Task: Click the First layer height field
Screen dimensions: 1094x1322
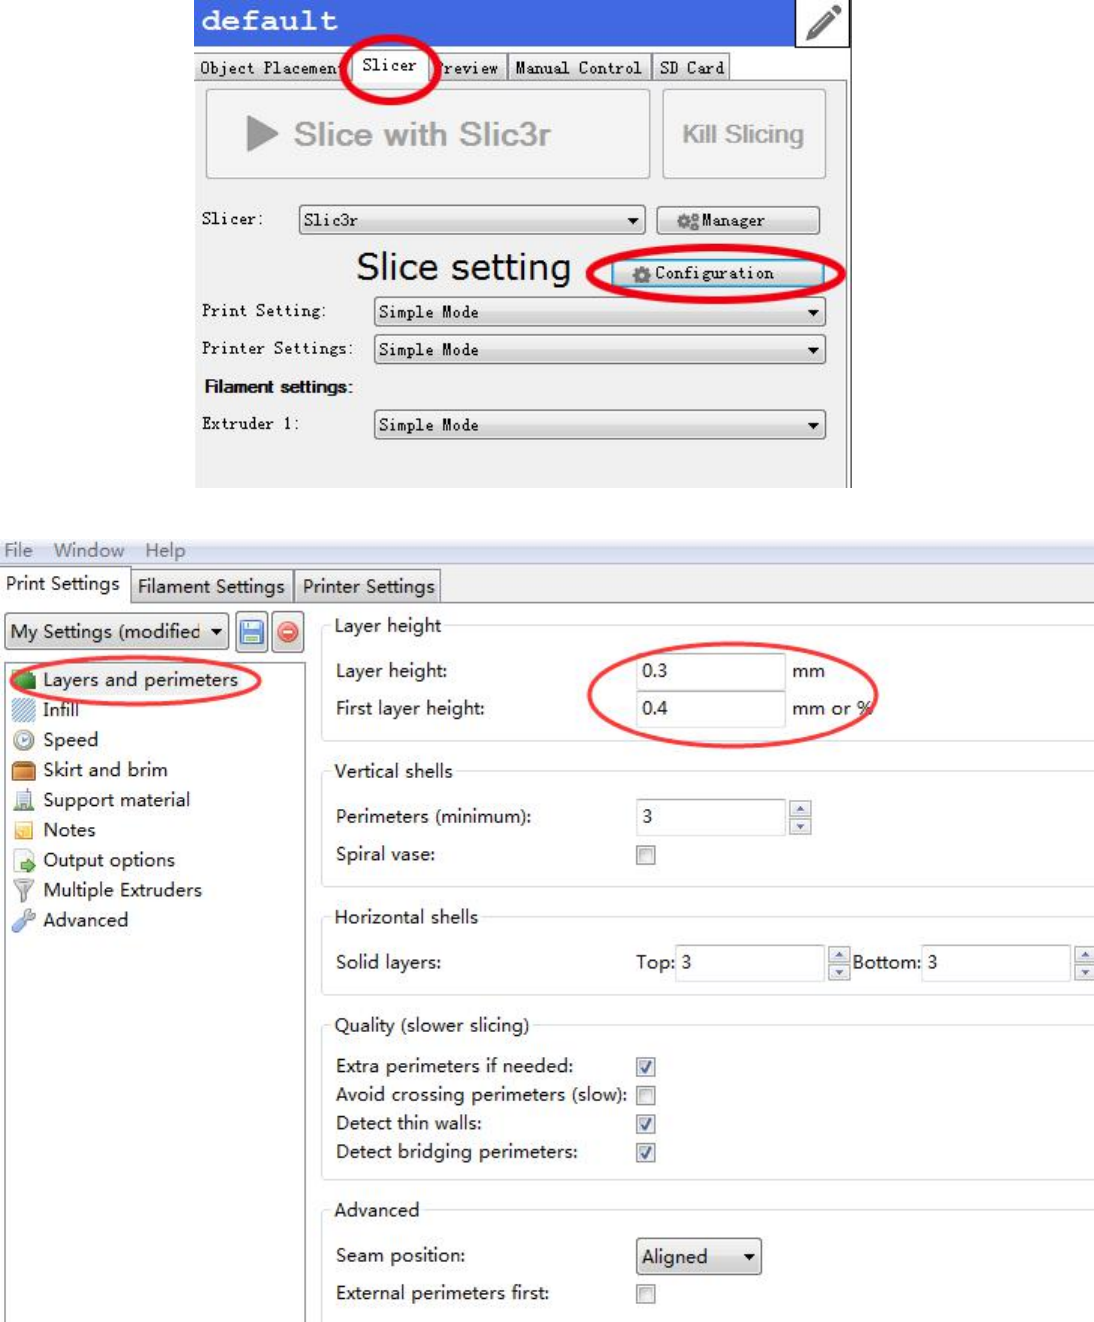Action: pos(711,709)
